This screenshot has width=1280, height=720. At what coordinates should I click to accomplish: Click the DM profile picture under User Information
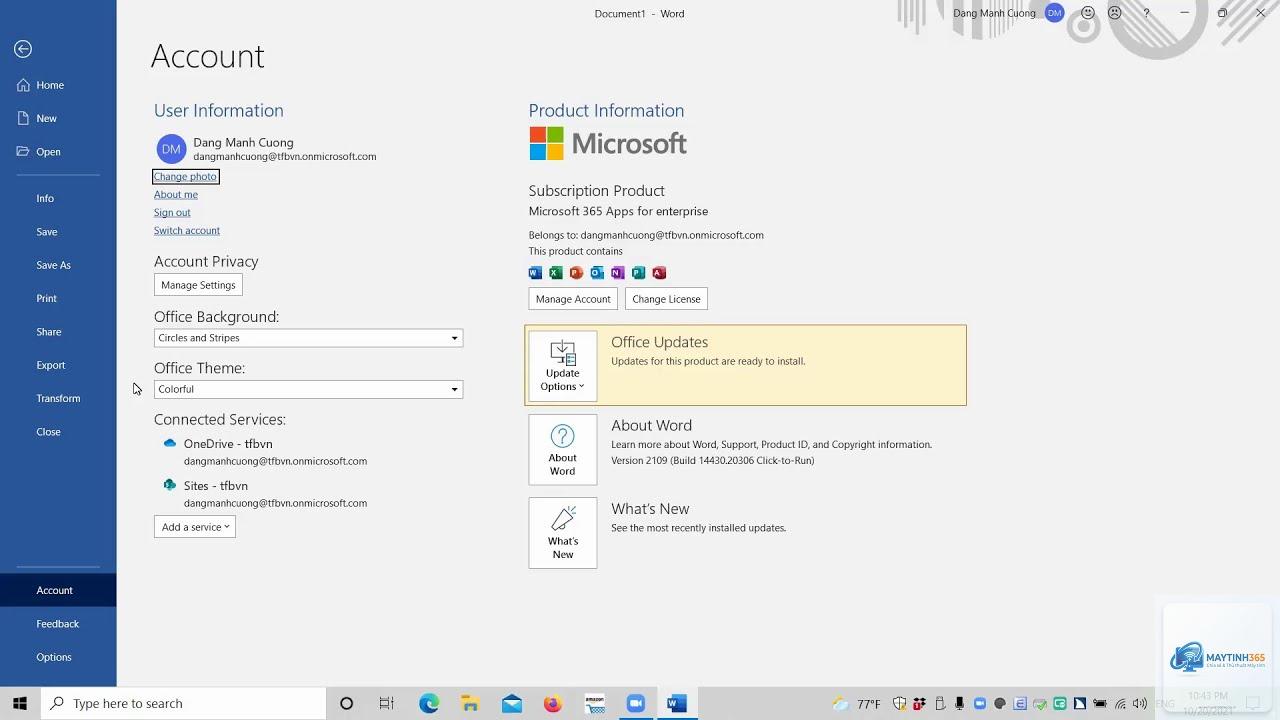[171, 149]
